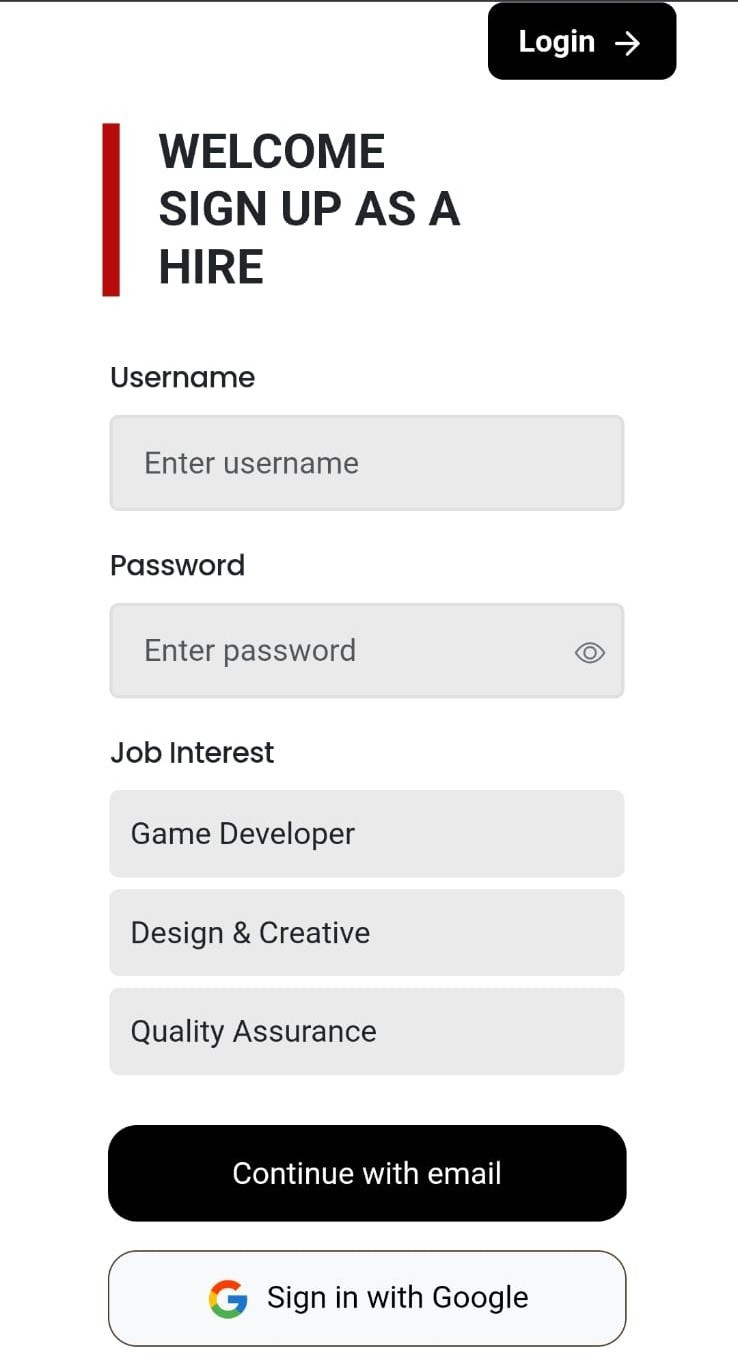
Task: Click the "Enter password" placeholder text
Action: [x=250, y=651]
